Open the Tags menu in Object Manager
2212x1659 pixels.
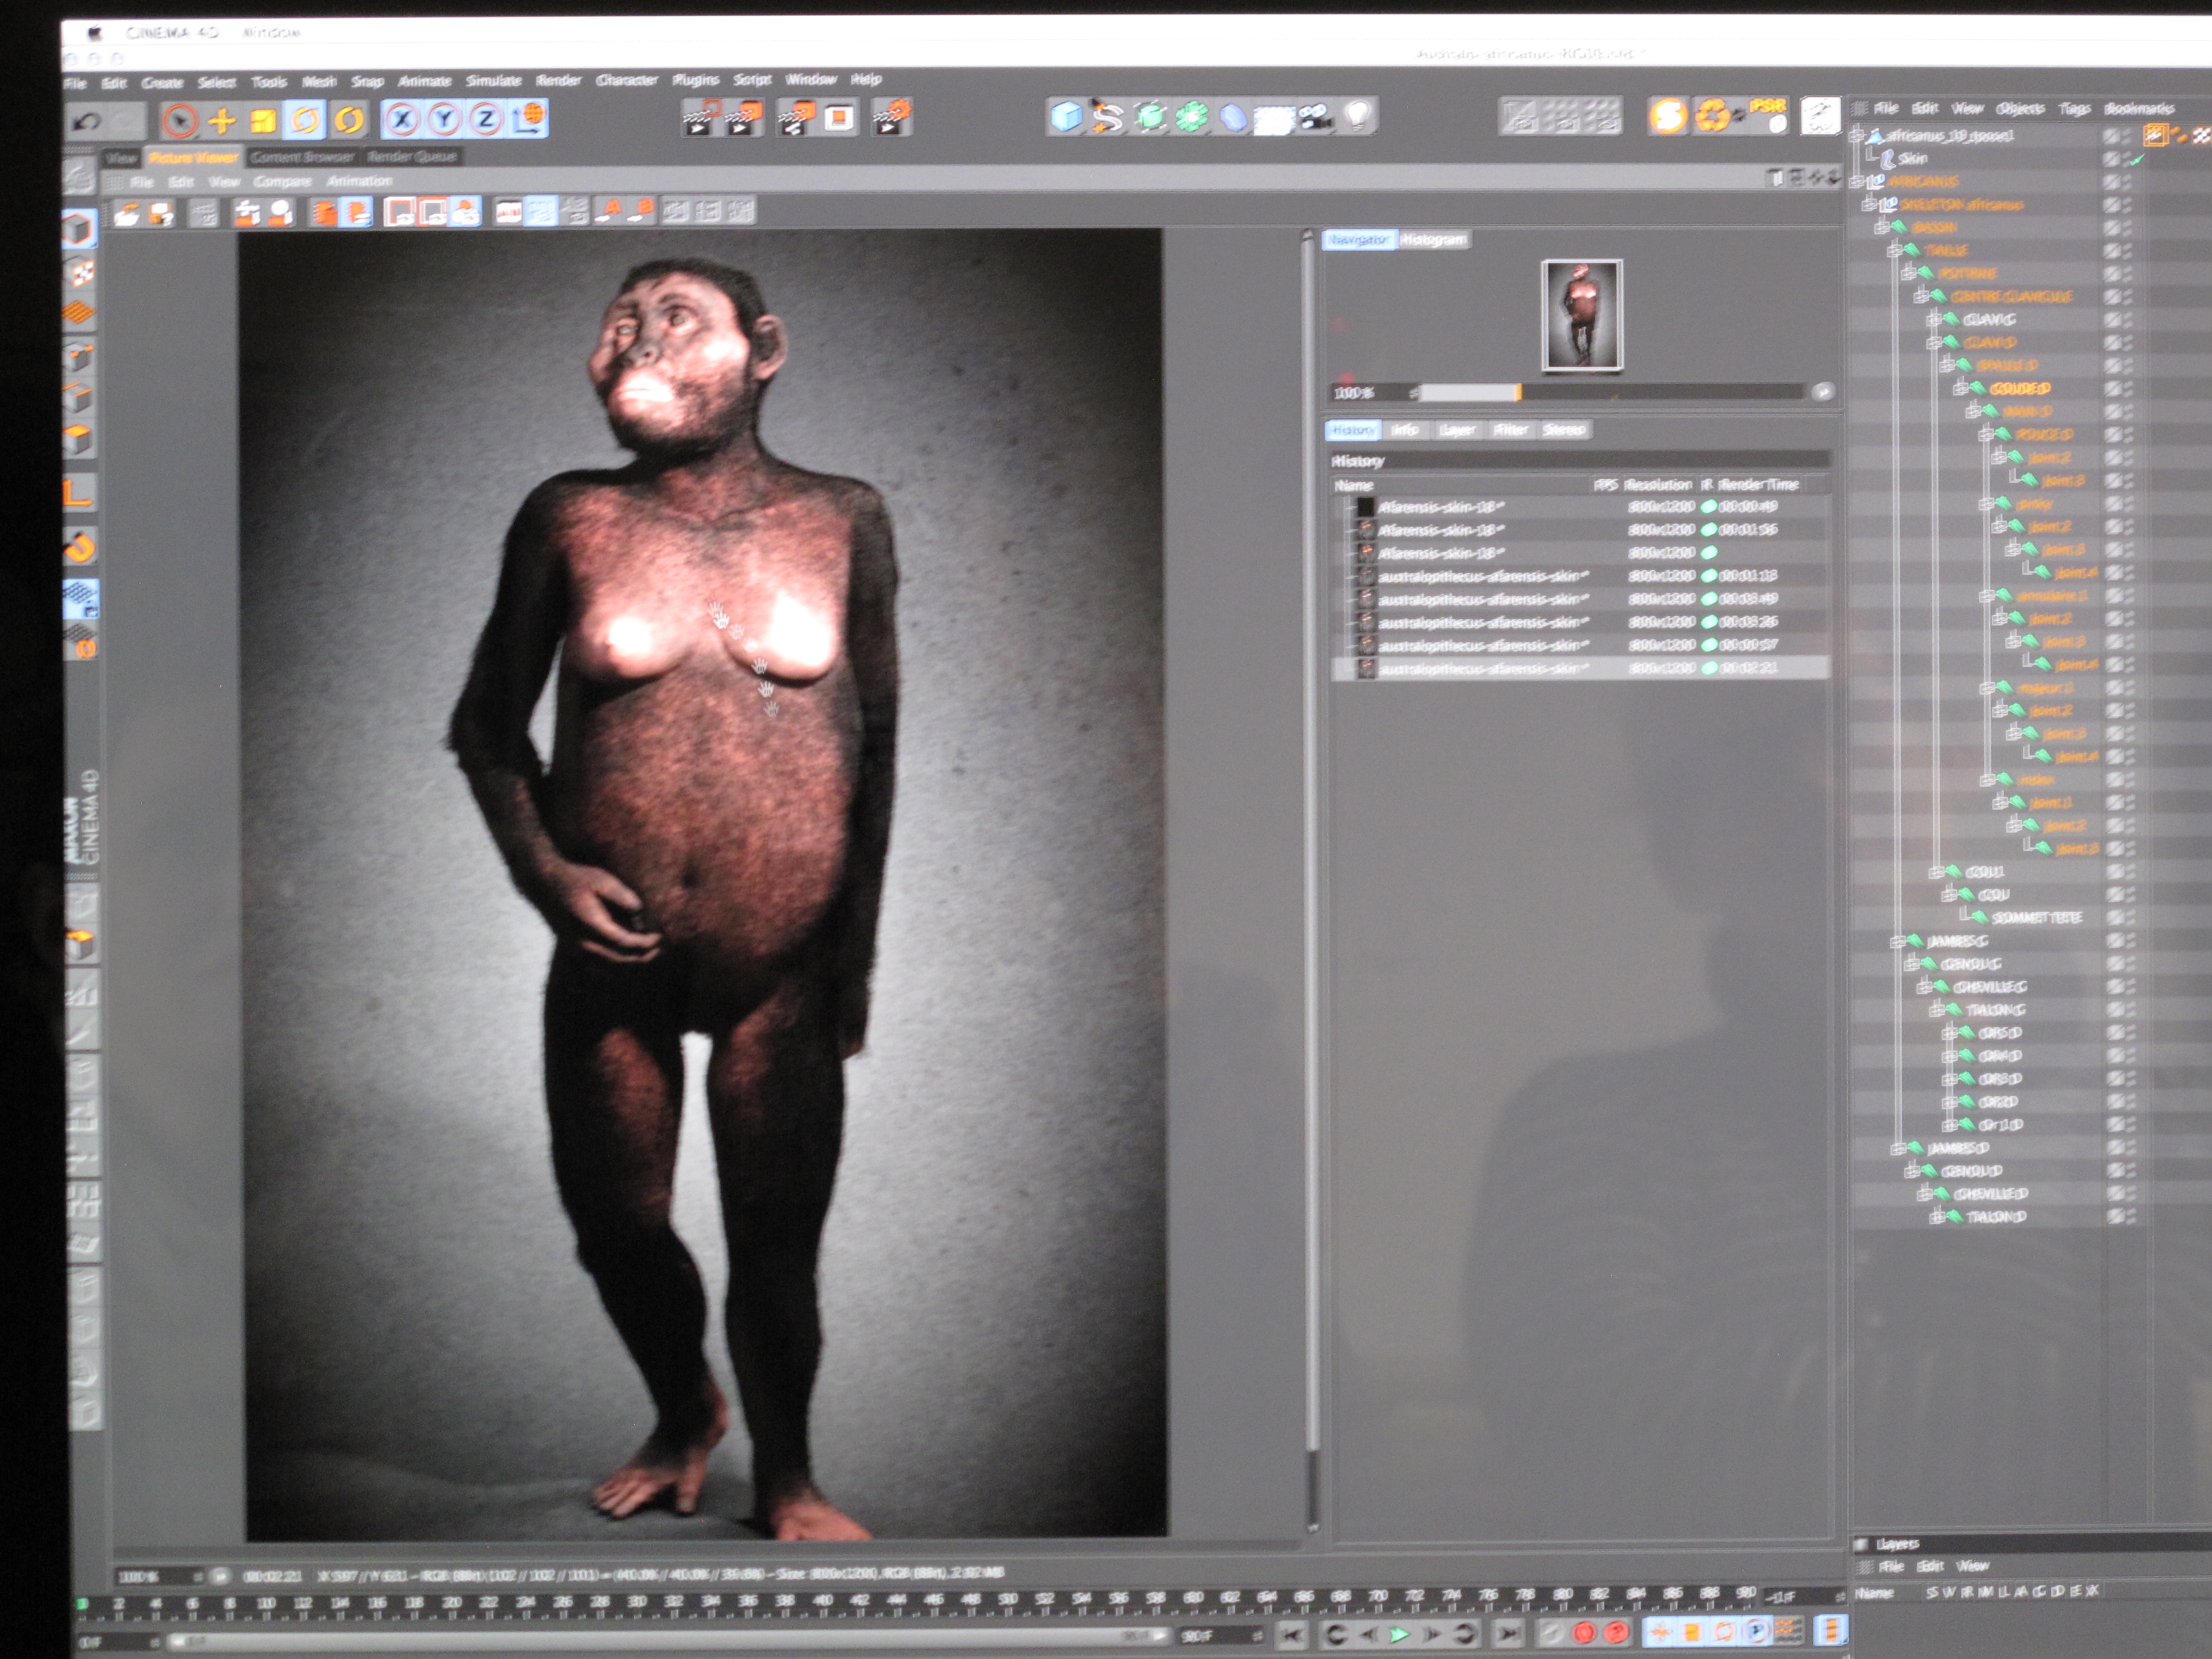2075,108
